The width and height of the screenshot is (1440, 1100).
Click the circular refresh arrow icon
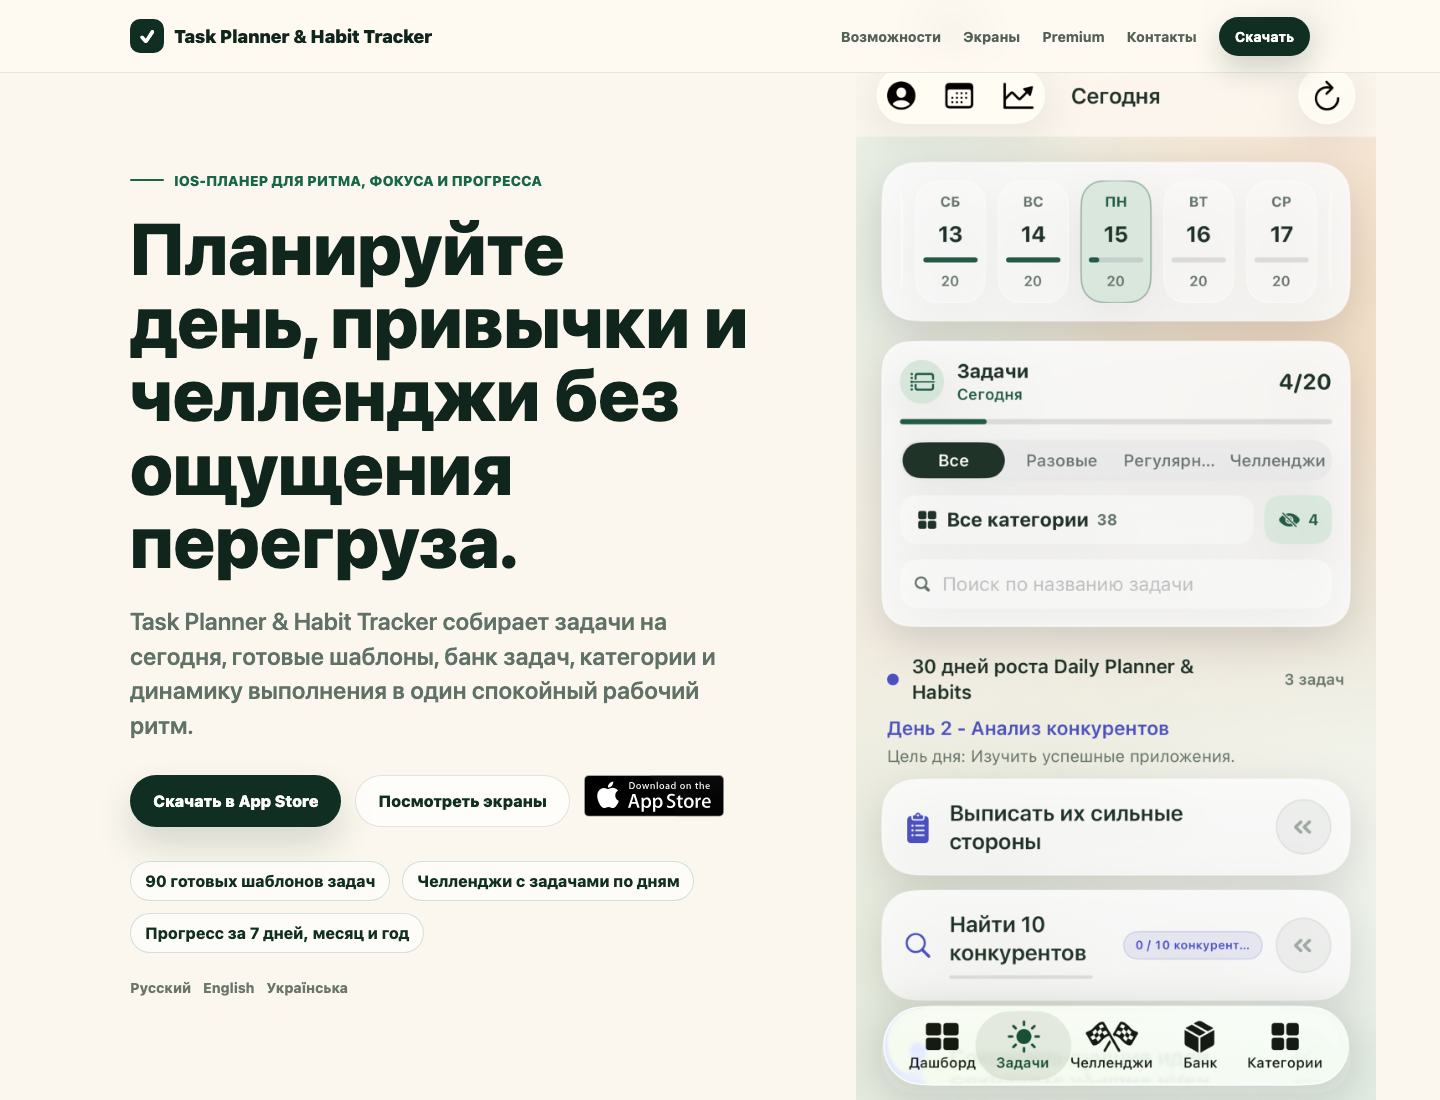1327,96
